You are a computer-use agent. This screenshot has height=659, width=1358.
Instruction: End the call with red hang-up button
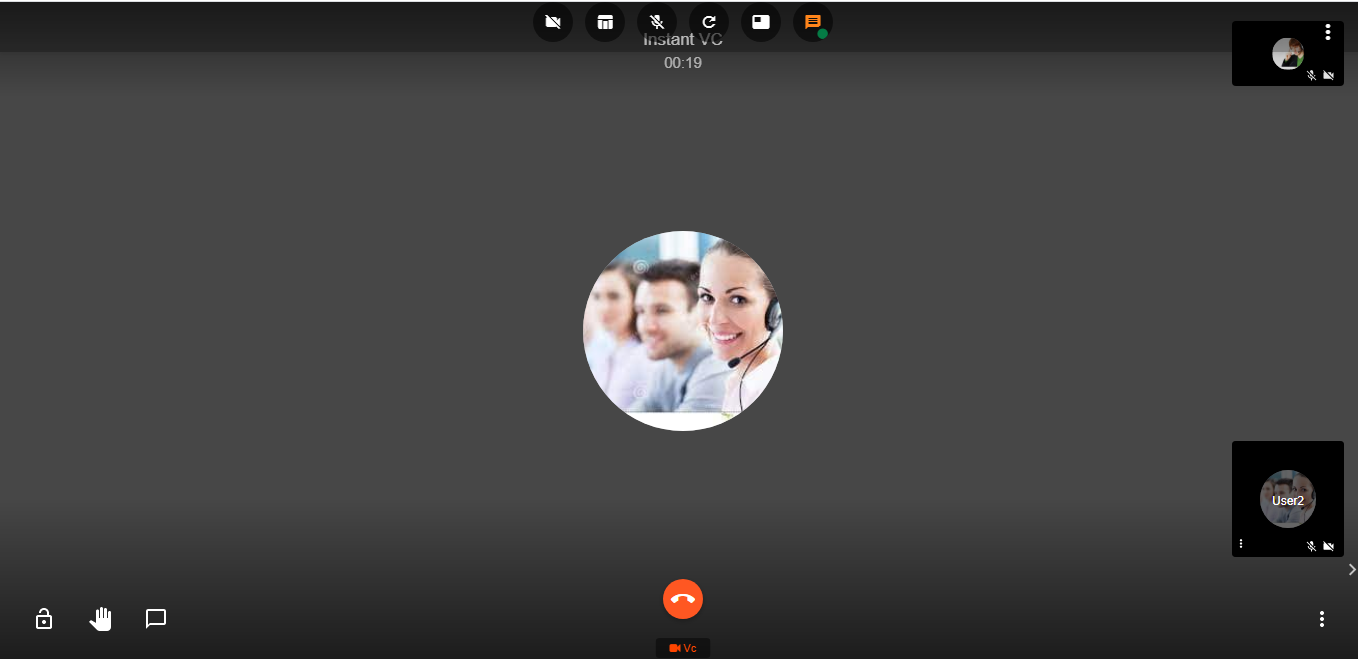coord(683,599)
